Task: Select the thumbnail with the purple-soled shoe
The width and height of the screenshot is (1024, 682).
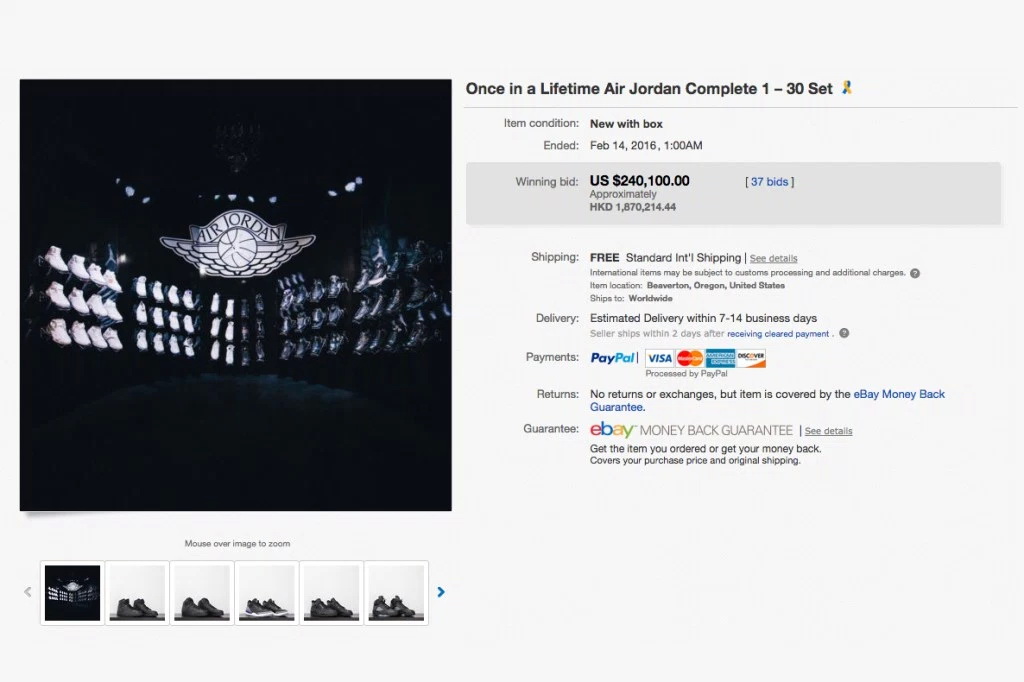Action: point(266,593)
